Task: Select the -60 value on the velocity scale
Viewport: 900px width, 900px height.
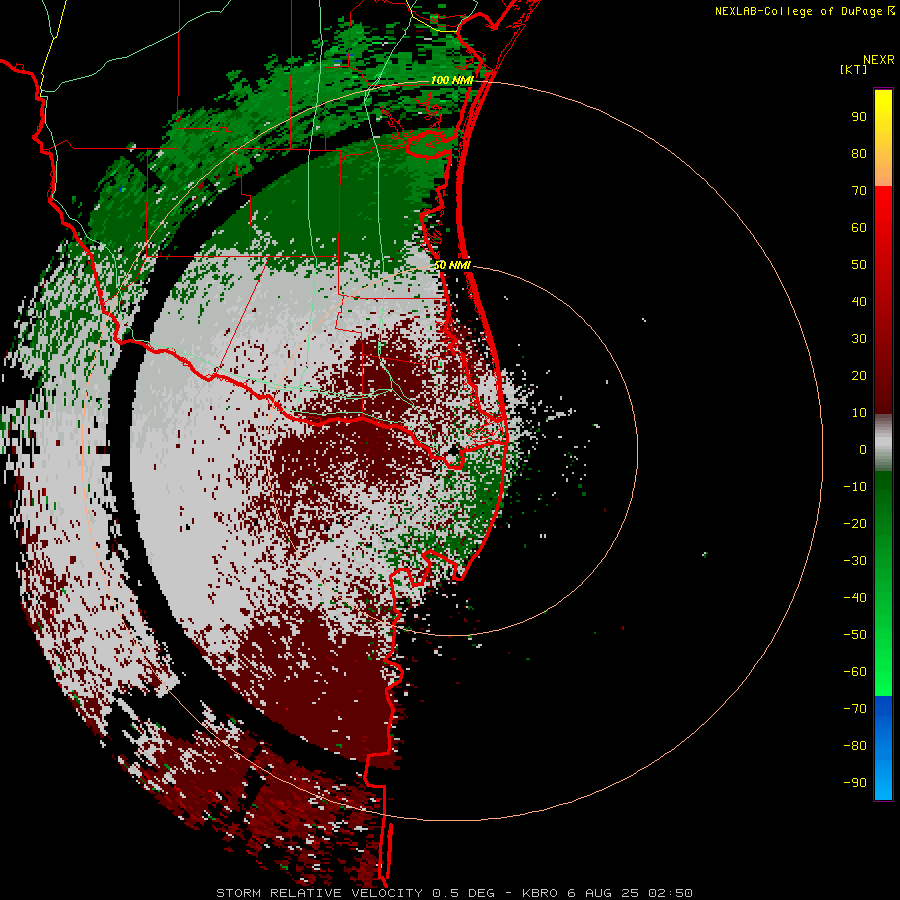Action: coord(855,672)
